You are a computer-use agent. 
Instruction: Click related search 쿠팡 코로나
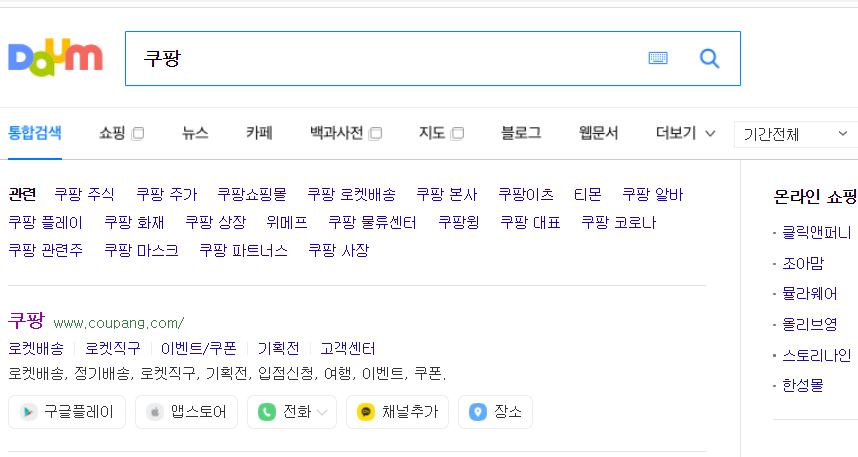618,222
